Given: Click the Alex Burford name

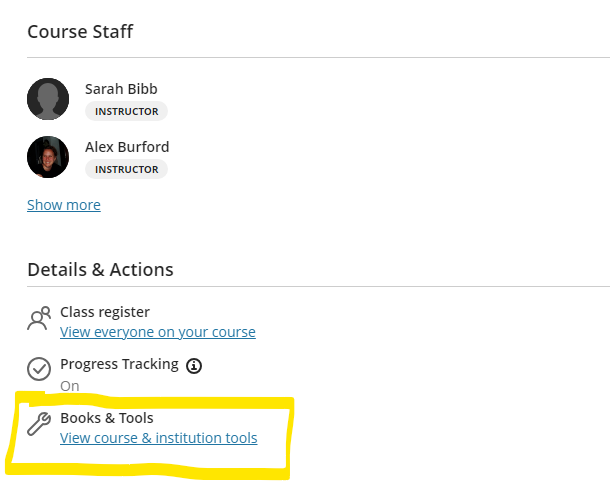Looking at the screenshot, I should [127, 147].
